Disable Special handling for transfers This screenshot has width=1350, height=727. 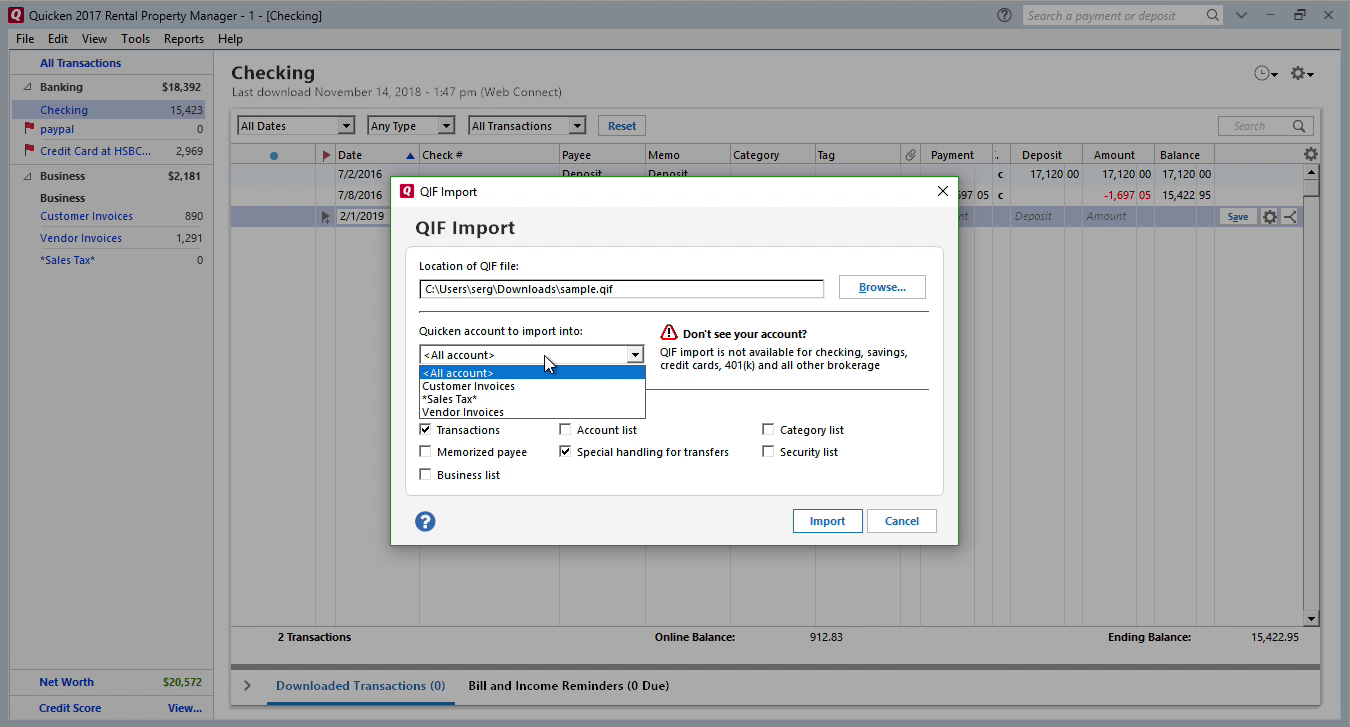click(565, 451)
